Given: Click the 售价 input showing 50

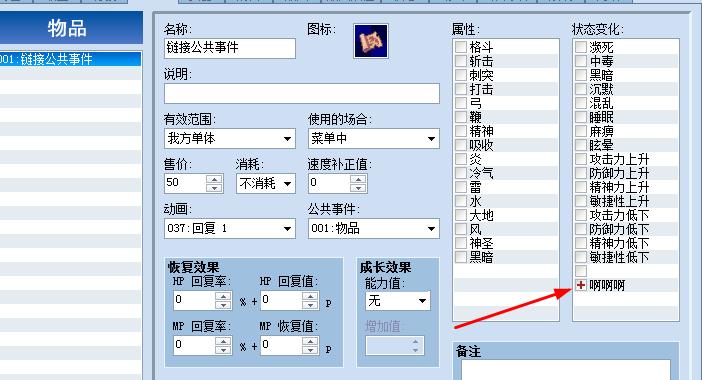Looking at the screenshot, I should [x=186, y=183].
